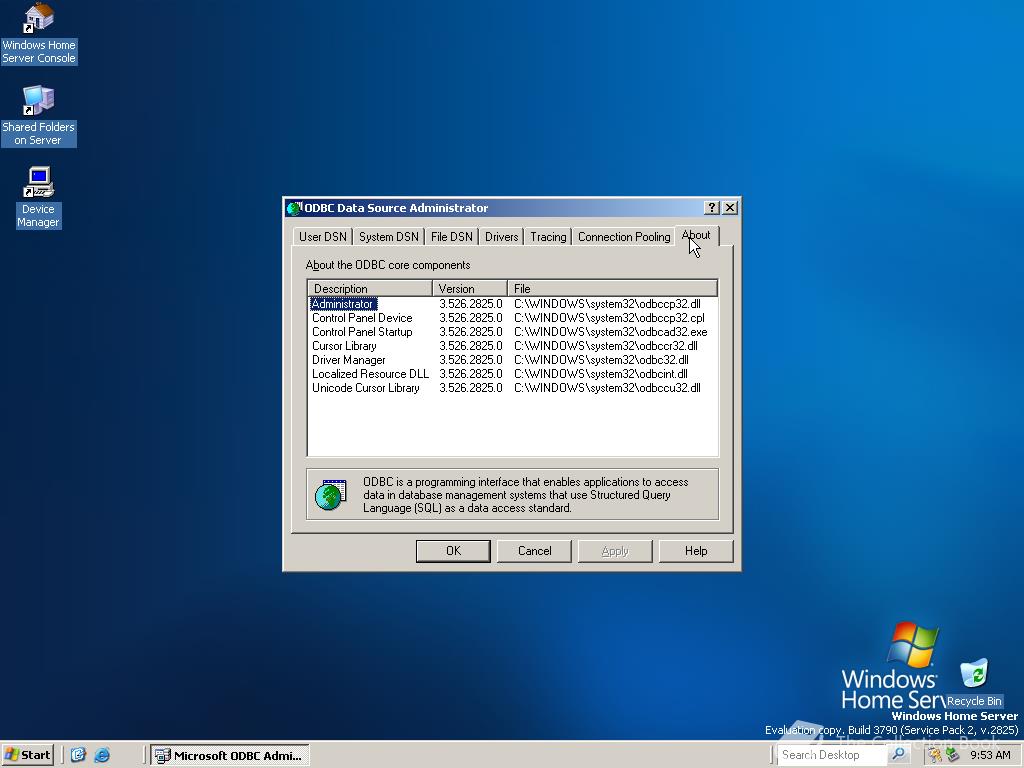
Task: Click the odbcint.dll file path
Action: pyautogui.click(x=600, y=374)
